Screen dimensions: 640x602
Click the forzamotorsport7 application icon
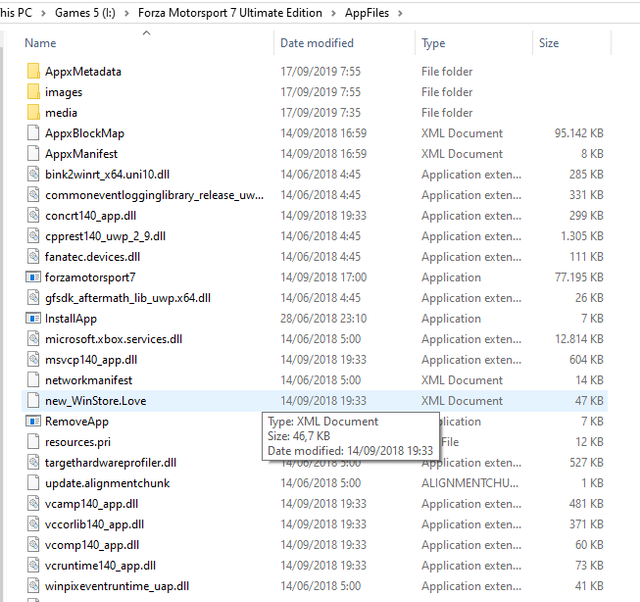point(33,277)
